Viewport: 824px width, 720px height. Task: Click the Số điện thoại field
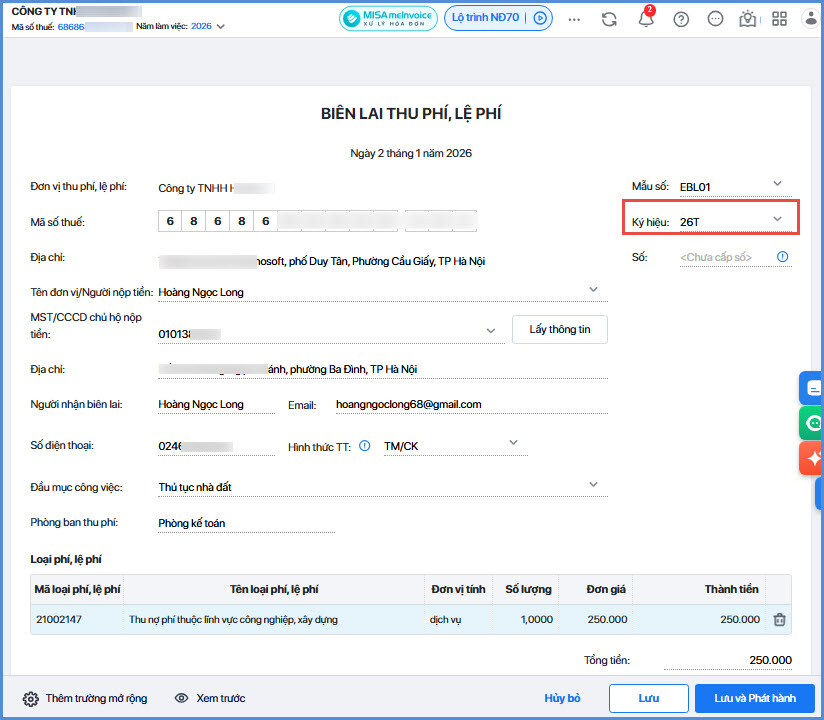coord(217,446)
